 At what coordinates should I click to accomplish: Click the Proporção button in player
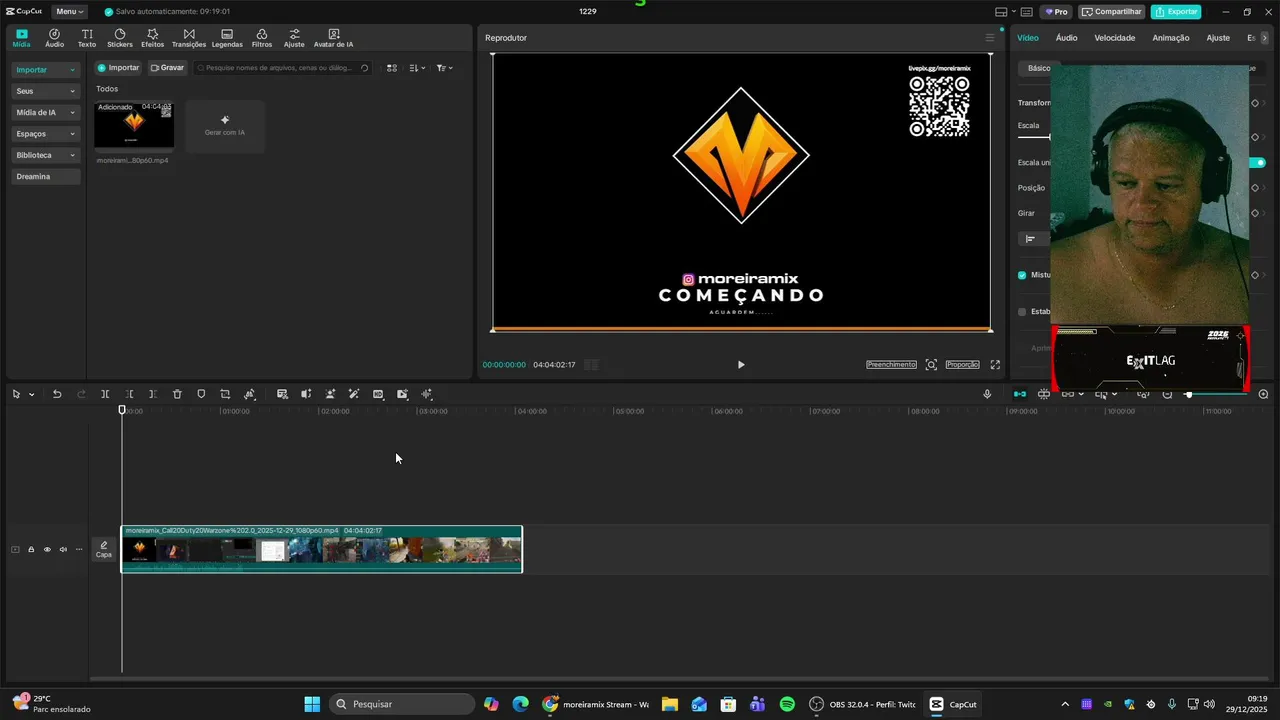tap(962, 365)
